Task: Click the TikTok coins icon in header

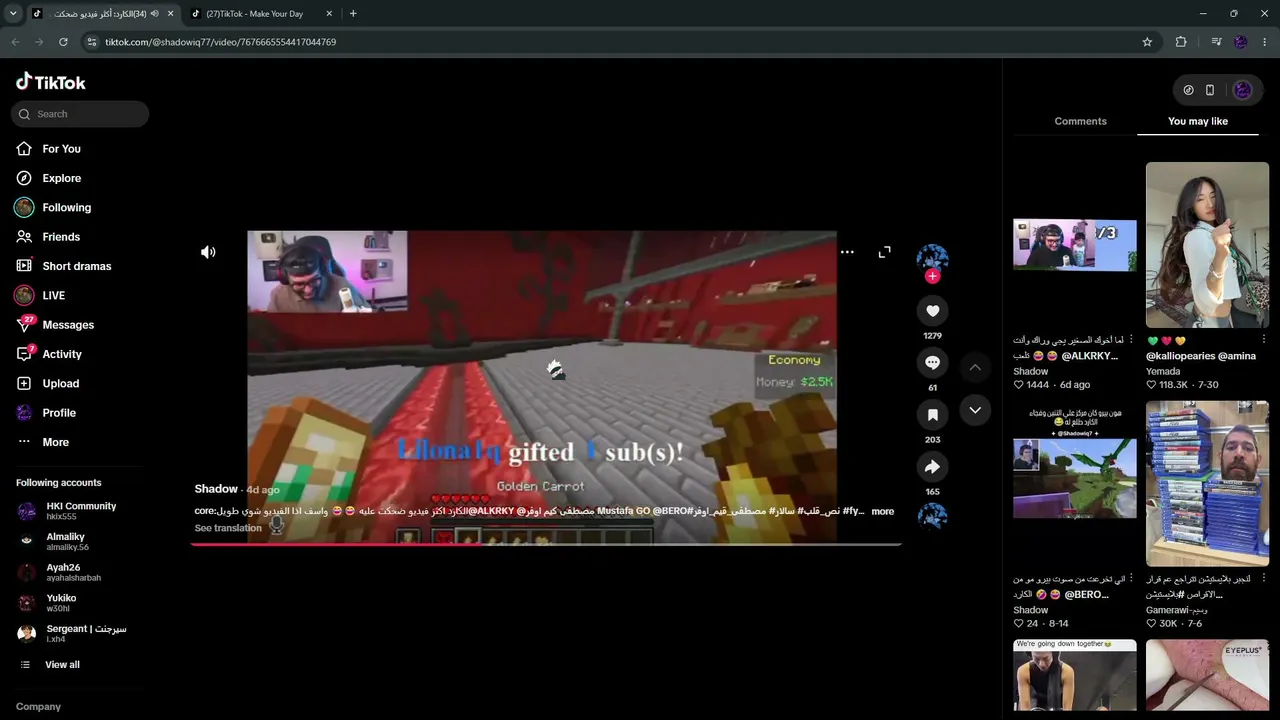Action: coord(1188,90)
